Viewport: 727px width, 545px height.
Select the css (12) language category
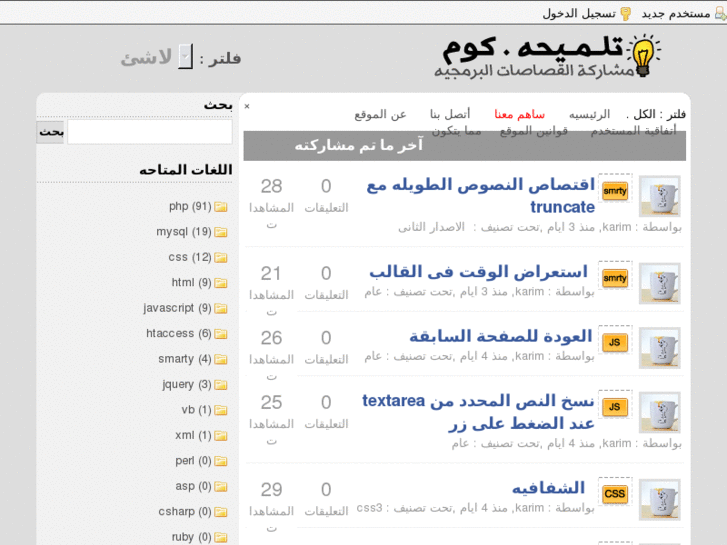[x=190, y=257]
